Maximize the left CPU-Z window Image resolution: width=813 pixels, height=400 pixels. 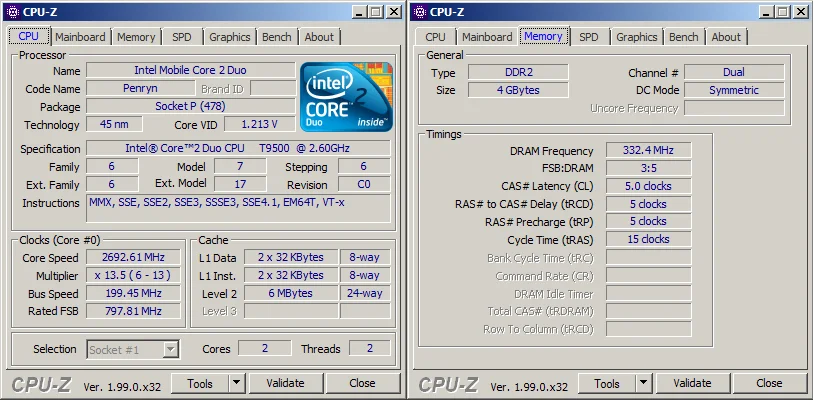pos(376,11)
